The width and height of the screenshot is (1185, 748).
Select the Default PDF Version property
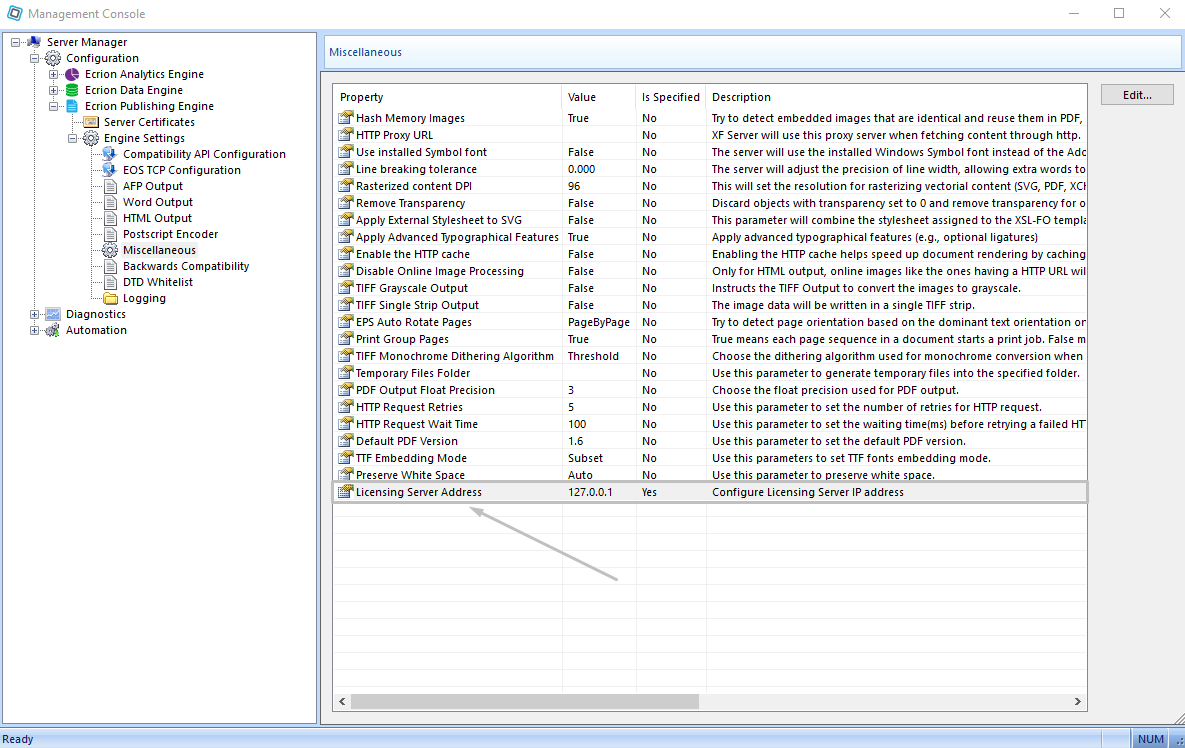pyautogui.click(x=407, y=441)
